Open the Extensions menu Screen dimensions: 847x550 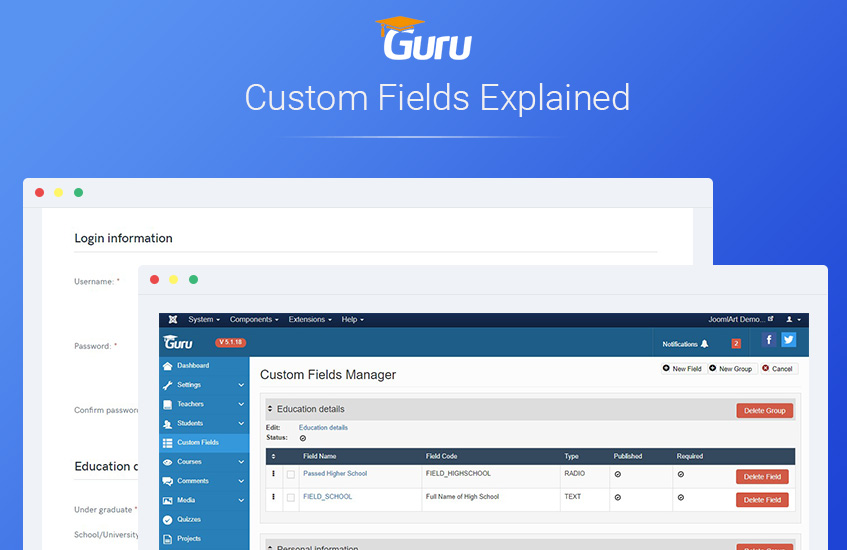[310, 320]
